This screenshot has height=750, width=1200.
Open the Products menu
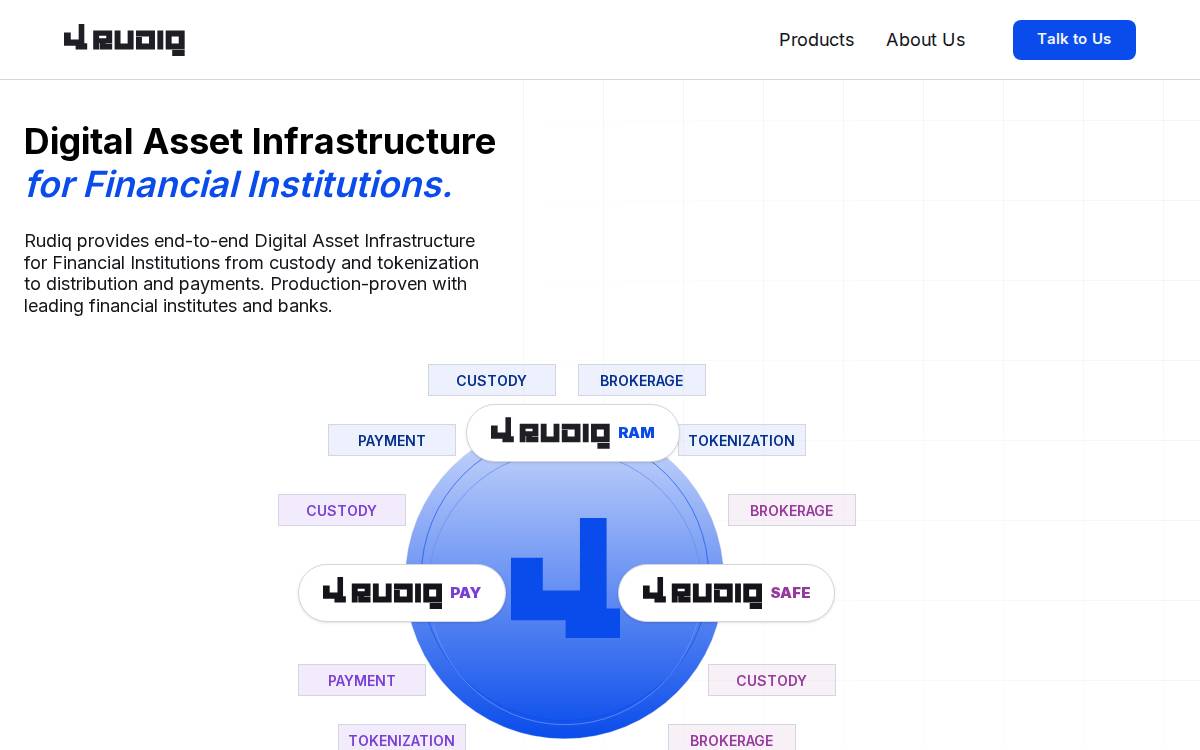coord(816,40)
